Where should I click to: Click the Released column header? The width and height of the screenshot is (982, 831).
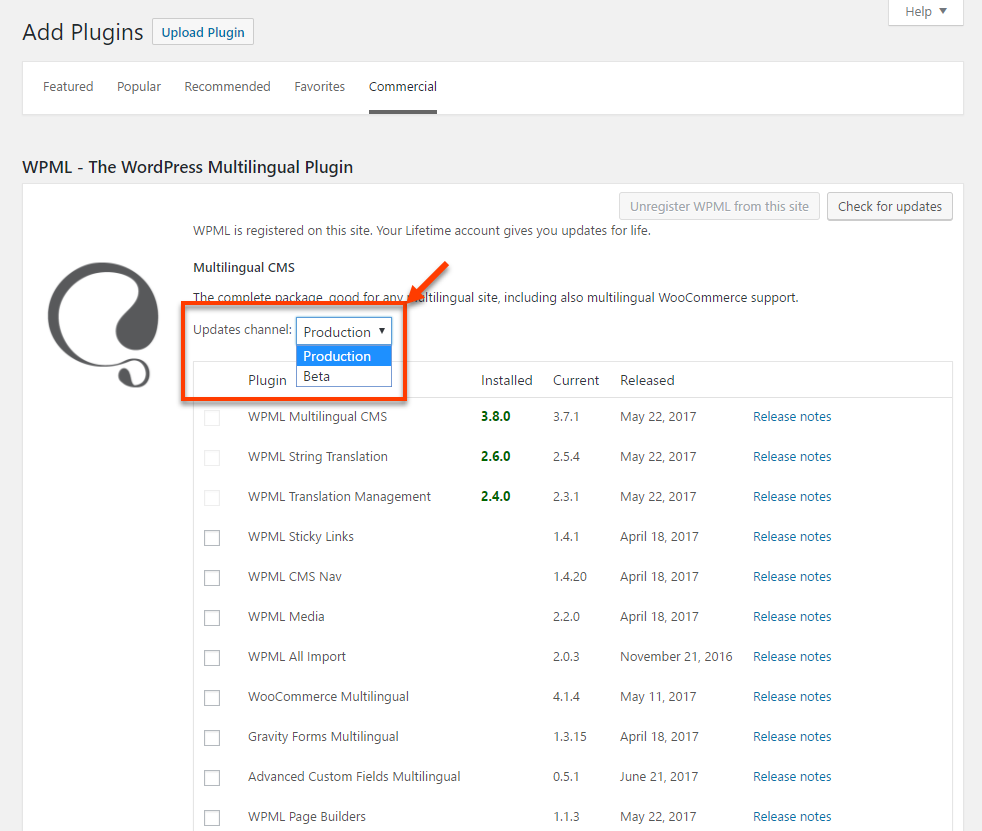click(648, 381)
